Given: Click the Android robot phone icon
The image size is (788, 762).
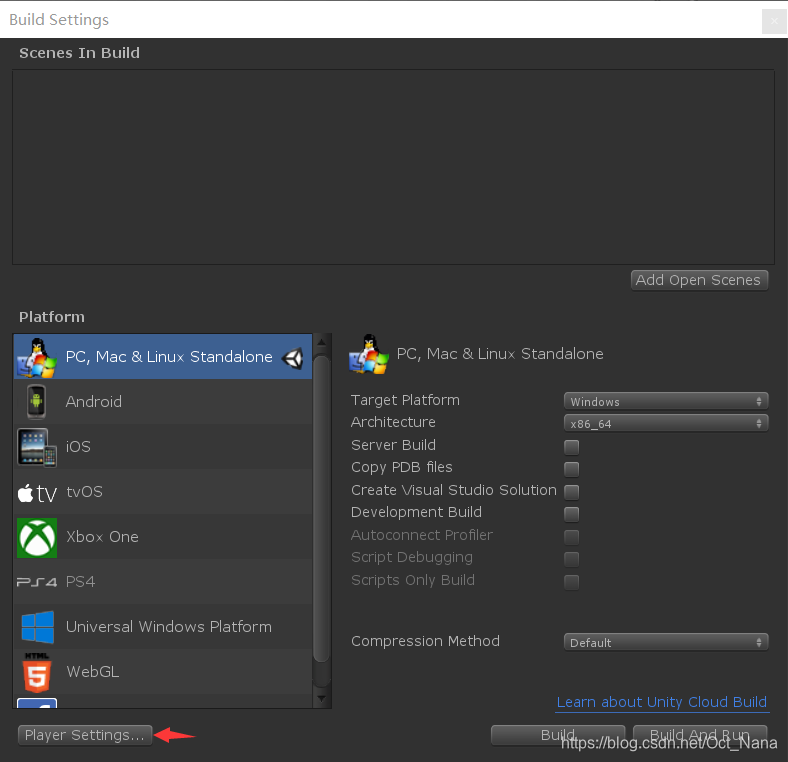Looking at the screenshot, I should [x=36, y=401].
